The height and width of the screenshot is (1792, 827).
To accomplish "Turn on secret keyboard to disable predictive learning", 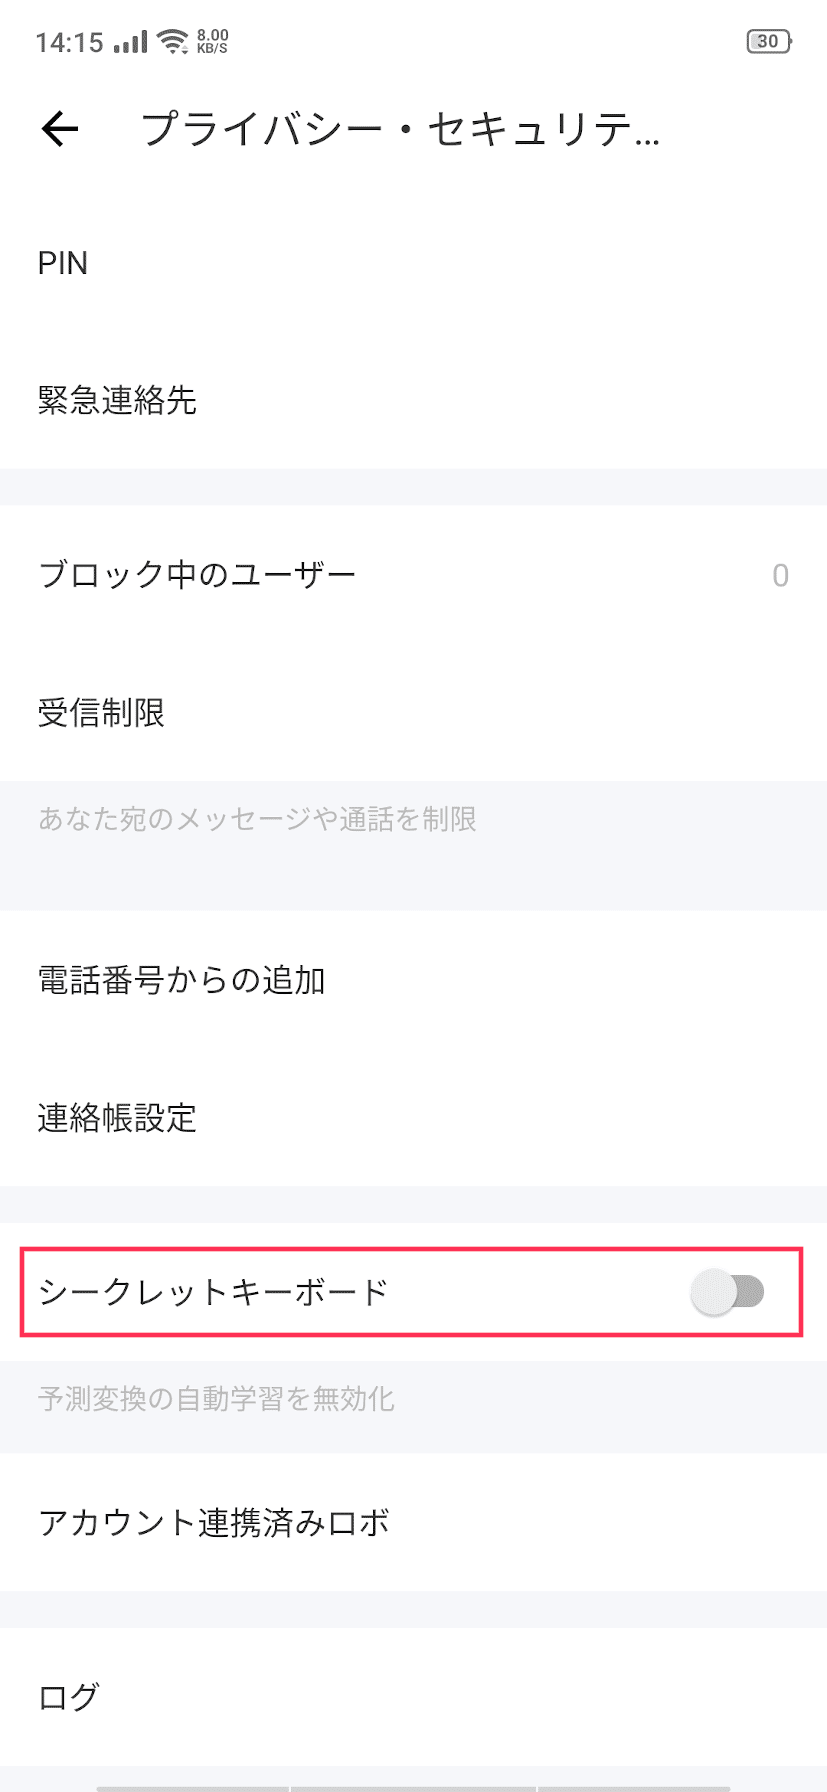I will point(725,1292).
